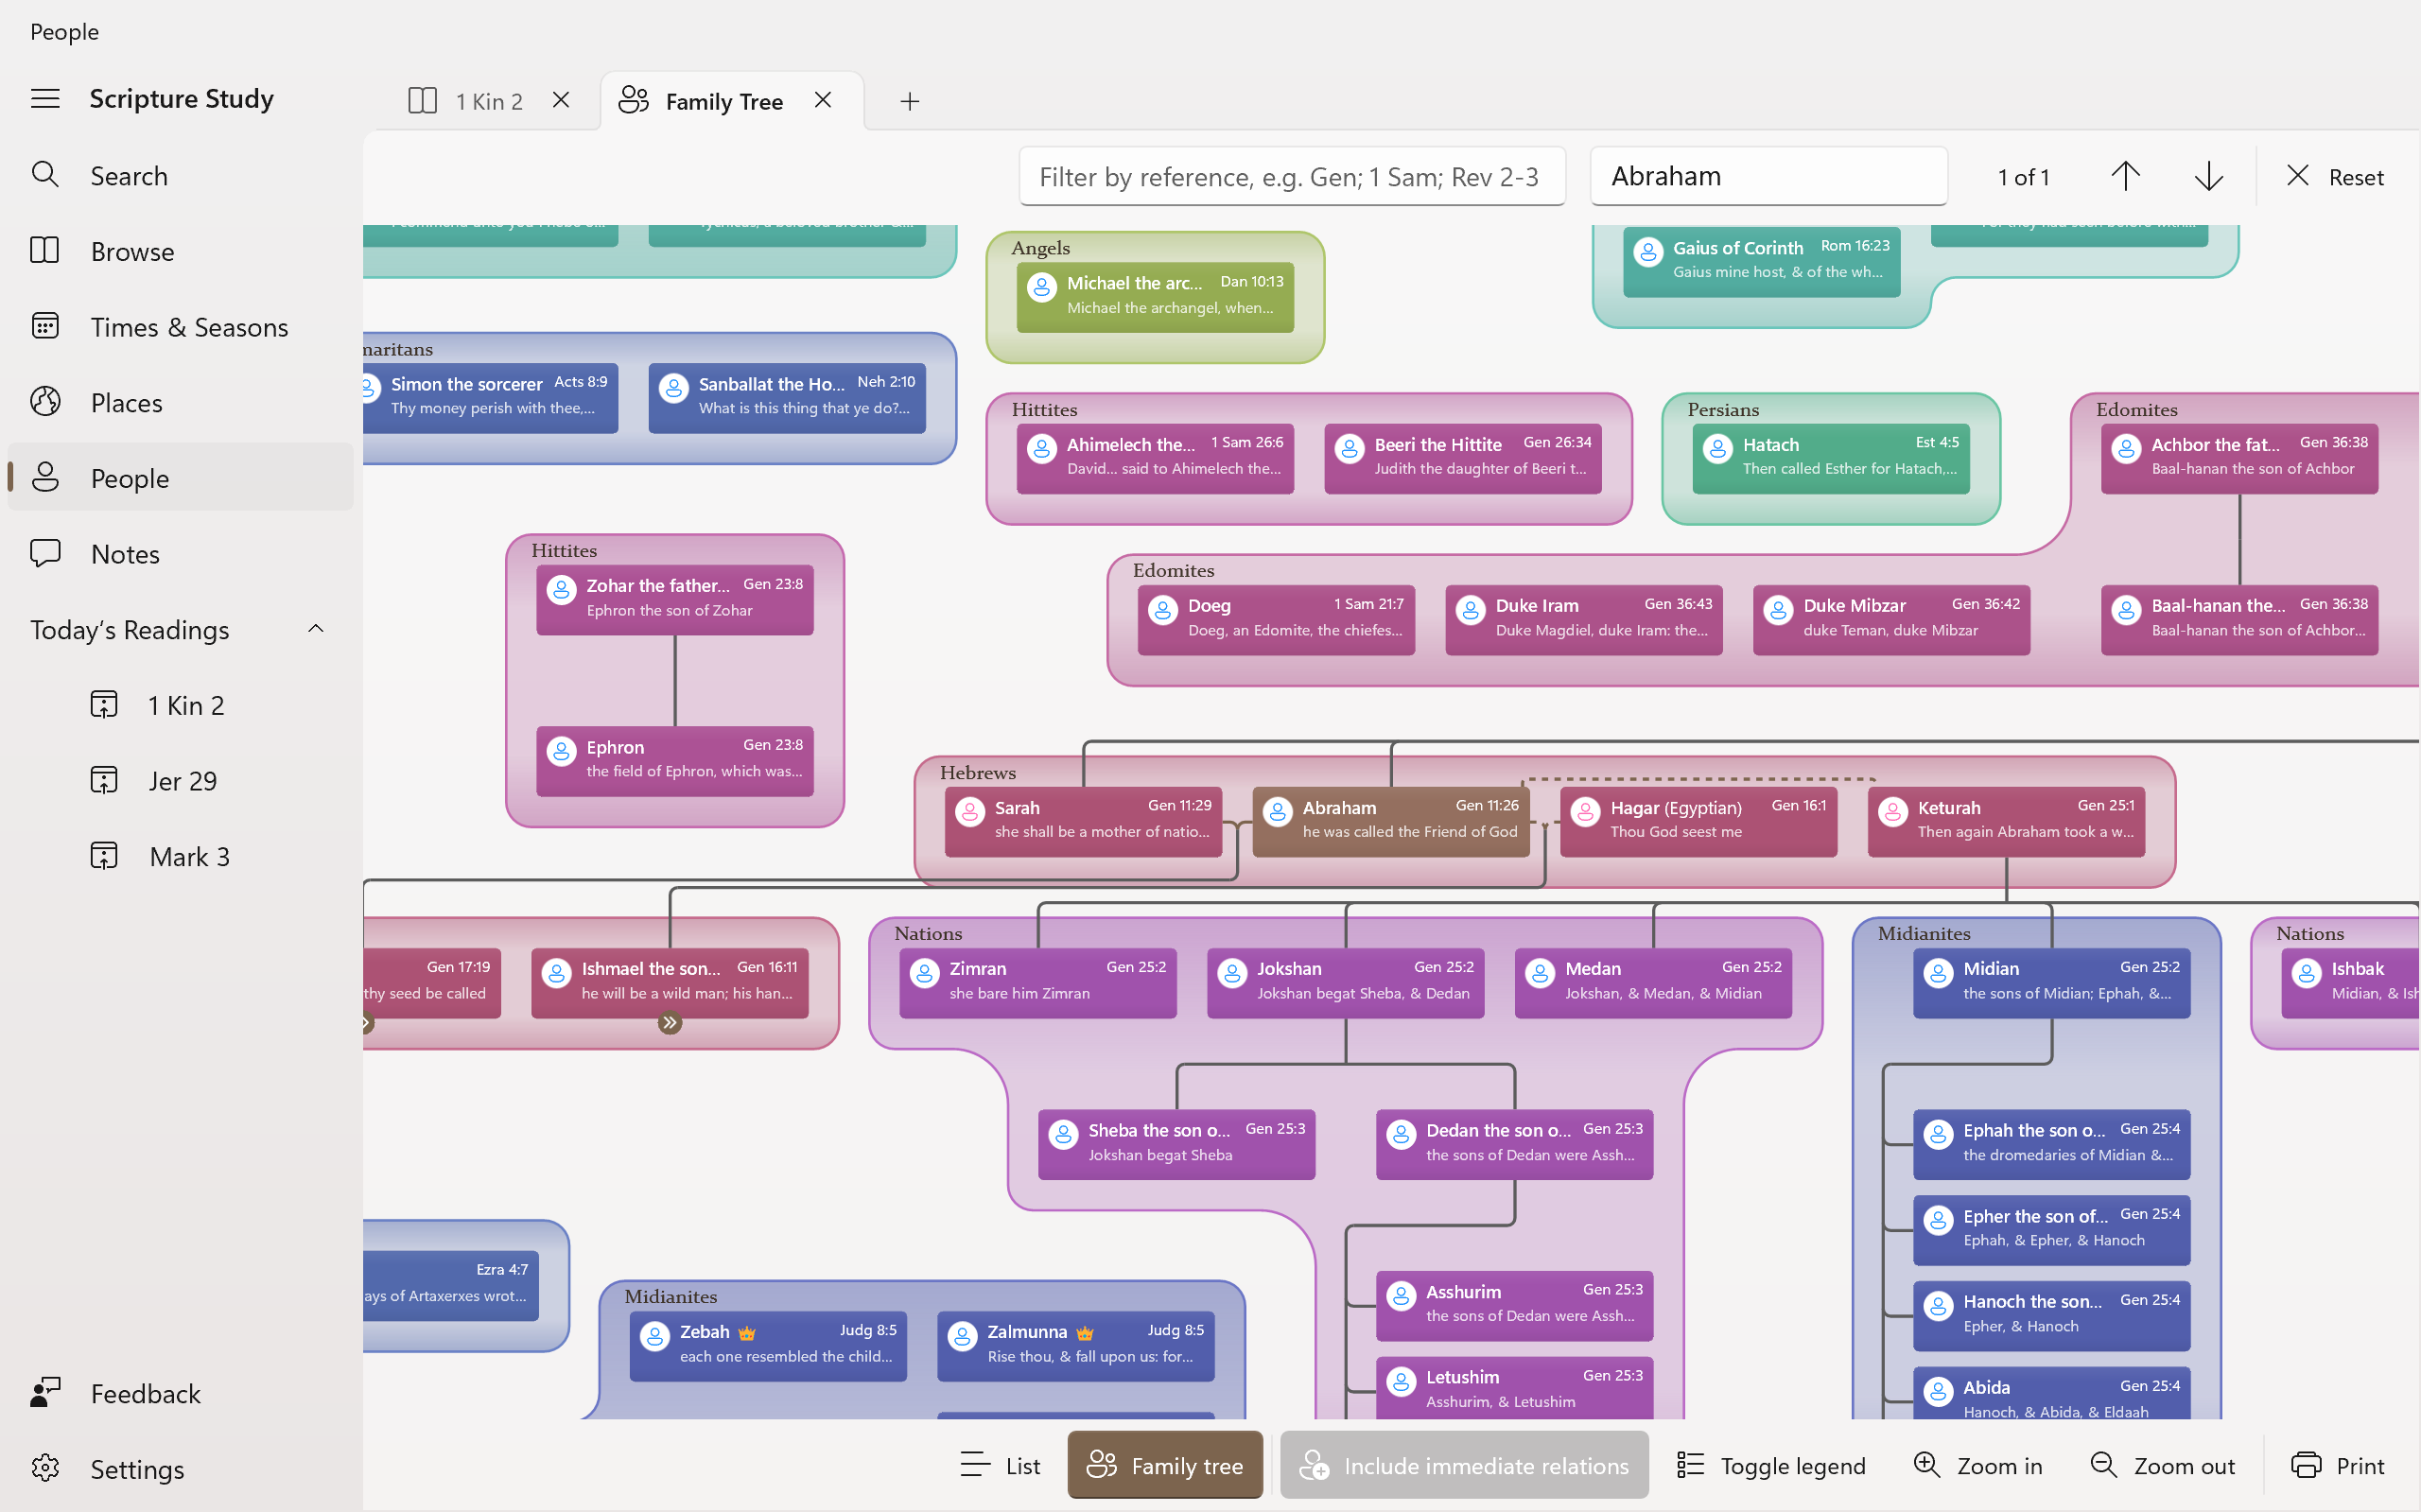The height and width of the screenshot is (1512, 2421).
Task: Select the Sarah person card
Action: 1083,821
